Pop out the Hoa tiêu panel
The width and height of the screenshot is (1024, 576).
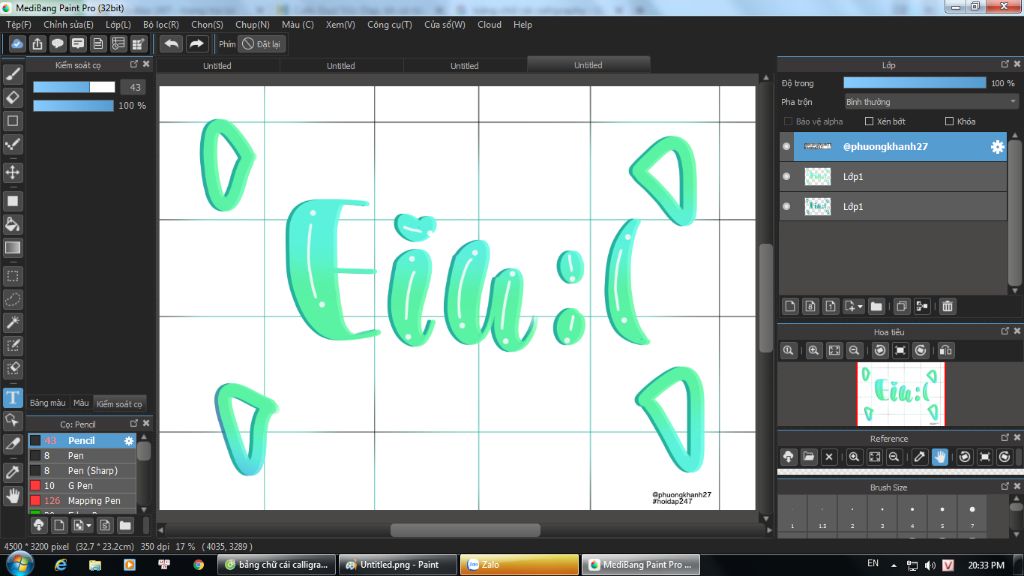point(1004,331)
